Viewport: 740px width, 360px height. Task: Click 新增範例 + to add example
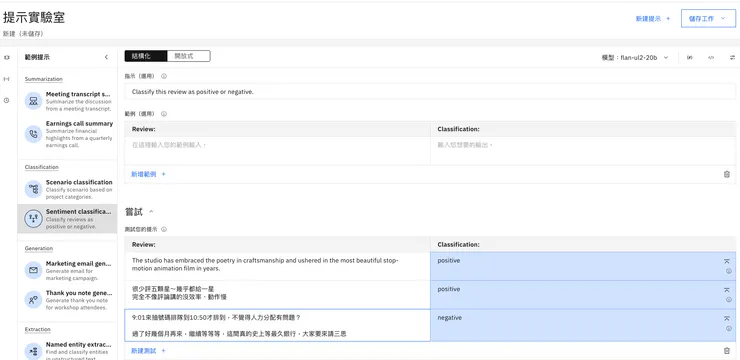coord(148,174)
